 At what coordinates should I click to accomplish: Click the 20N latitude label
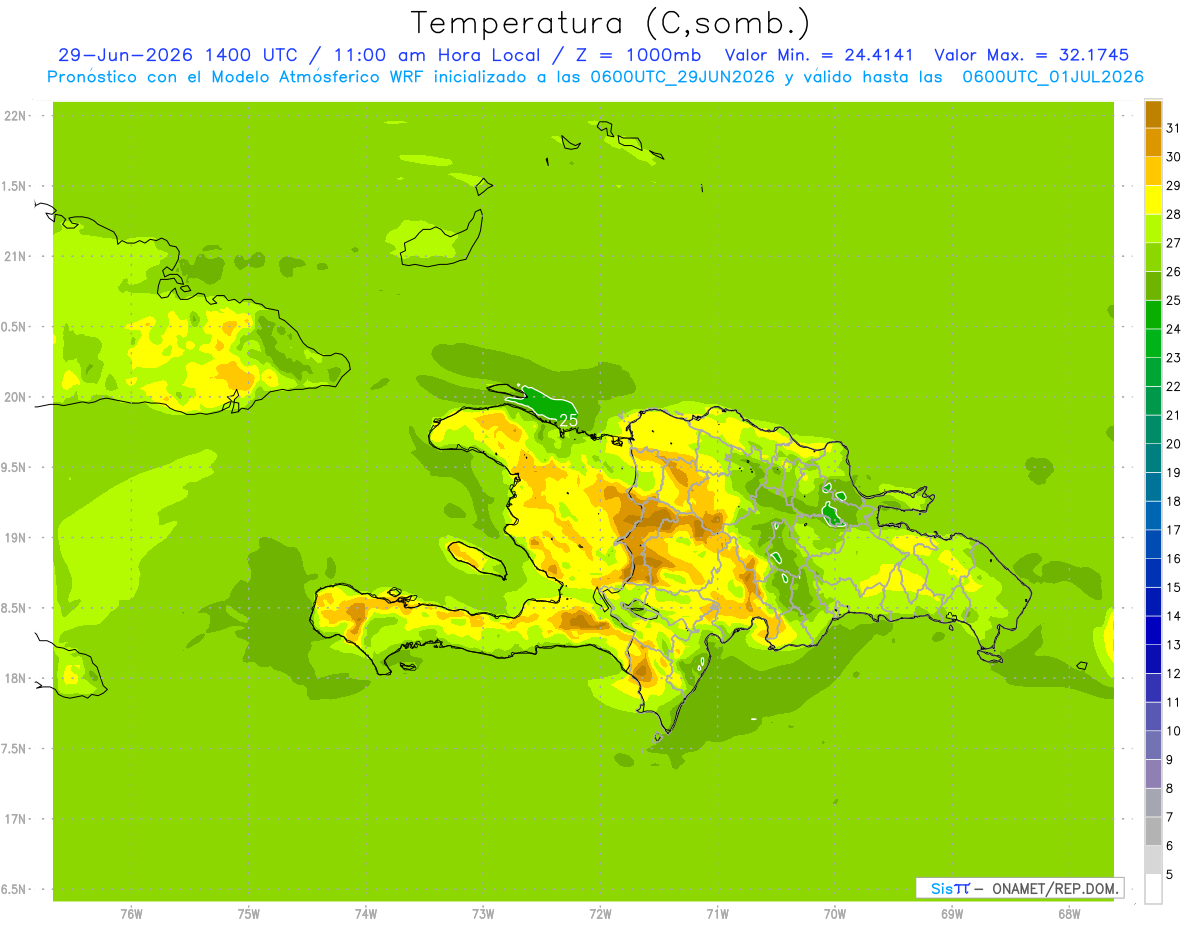pos(14,397)
